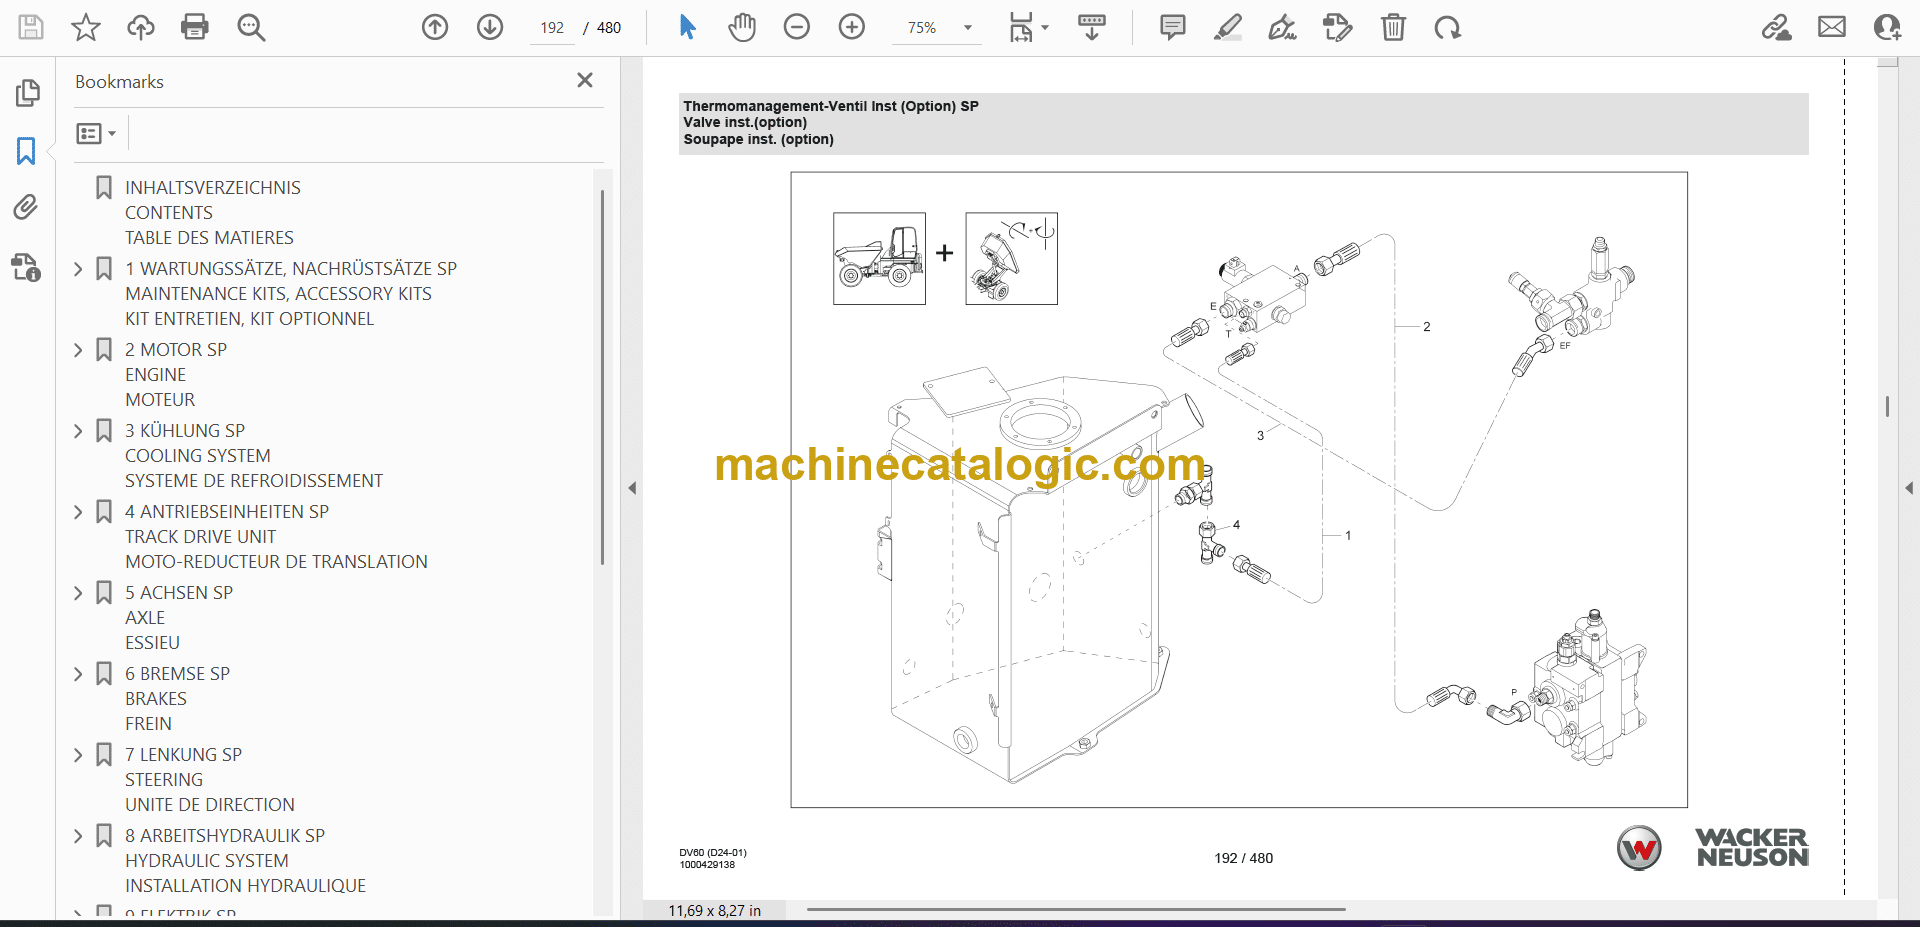
Task: Open the zoom level dropdown
Action: 967,28
